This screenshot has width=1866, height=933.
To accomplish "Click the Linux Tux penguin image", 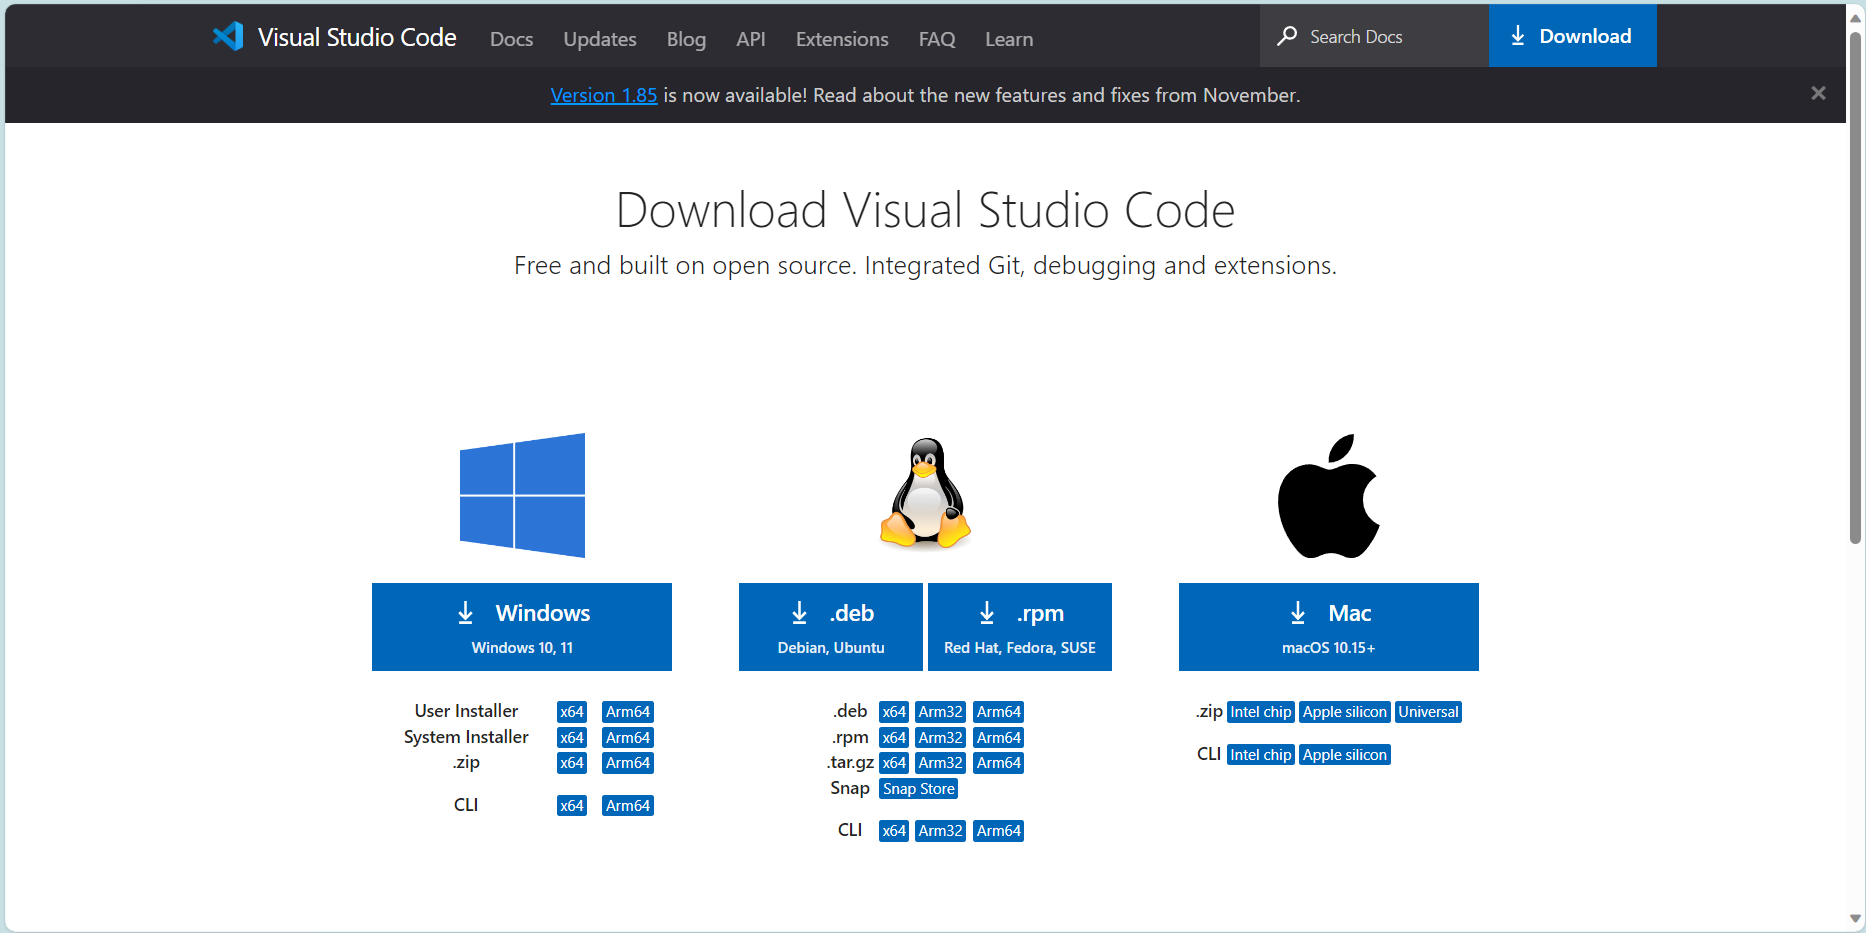I will click(x=925, y=493).
